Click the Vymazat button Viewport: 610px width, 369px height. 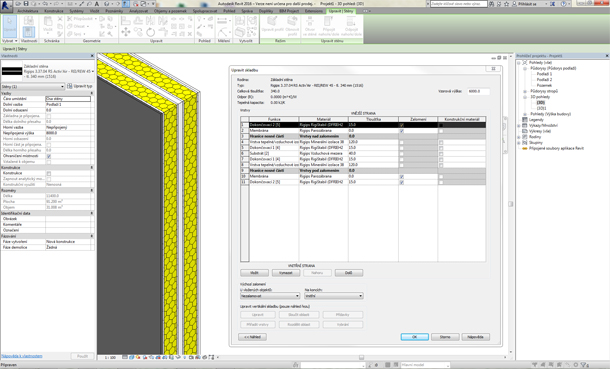pos(286,273)
